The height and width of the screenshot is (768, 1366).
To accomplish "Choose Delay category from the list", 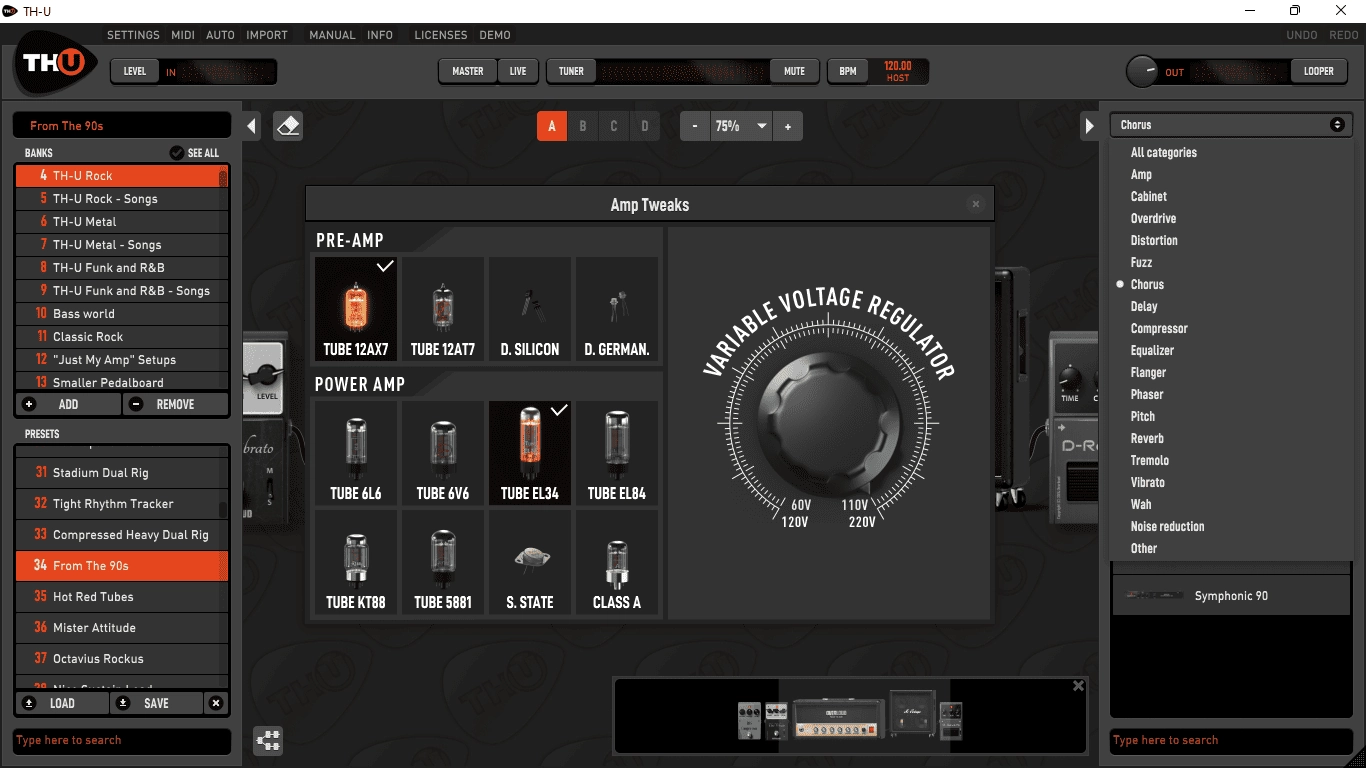I will (1144, 307).
